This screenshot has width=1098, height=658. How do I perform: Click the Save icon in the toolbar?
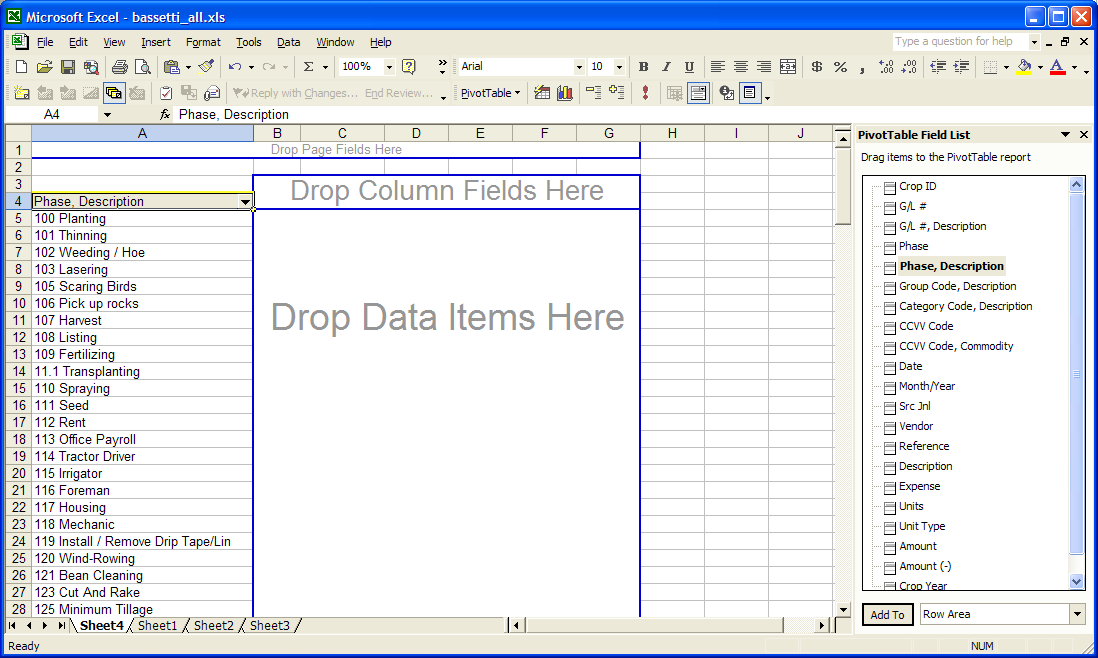point(68,67)
